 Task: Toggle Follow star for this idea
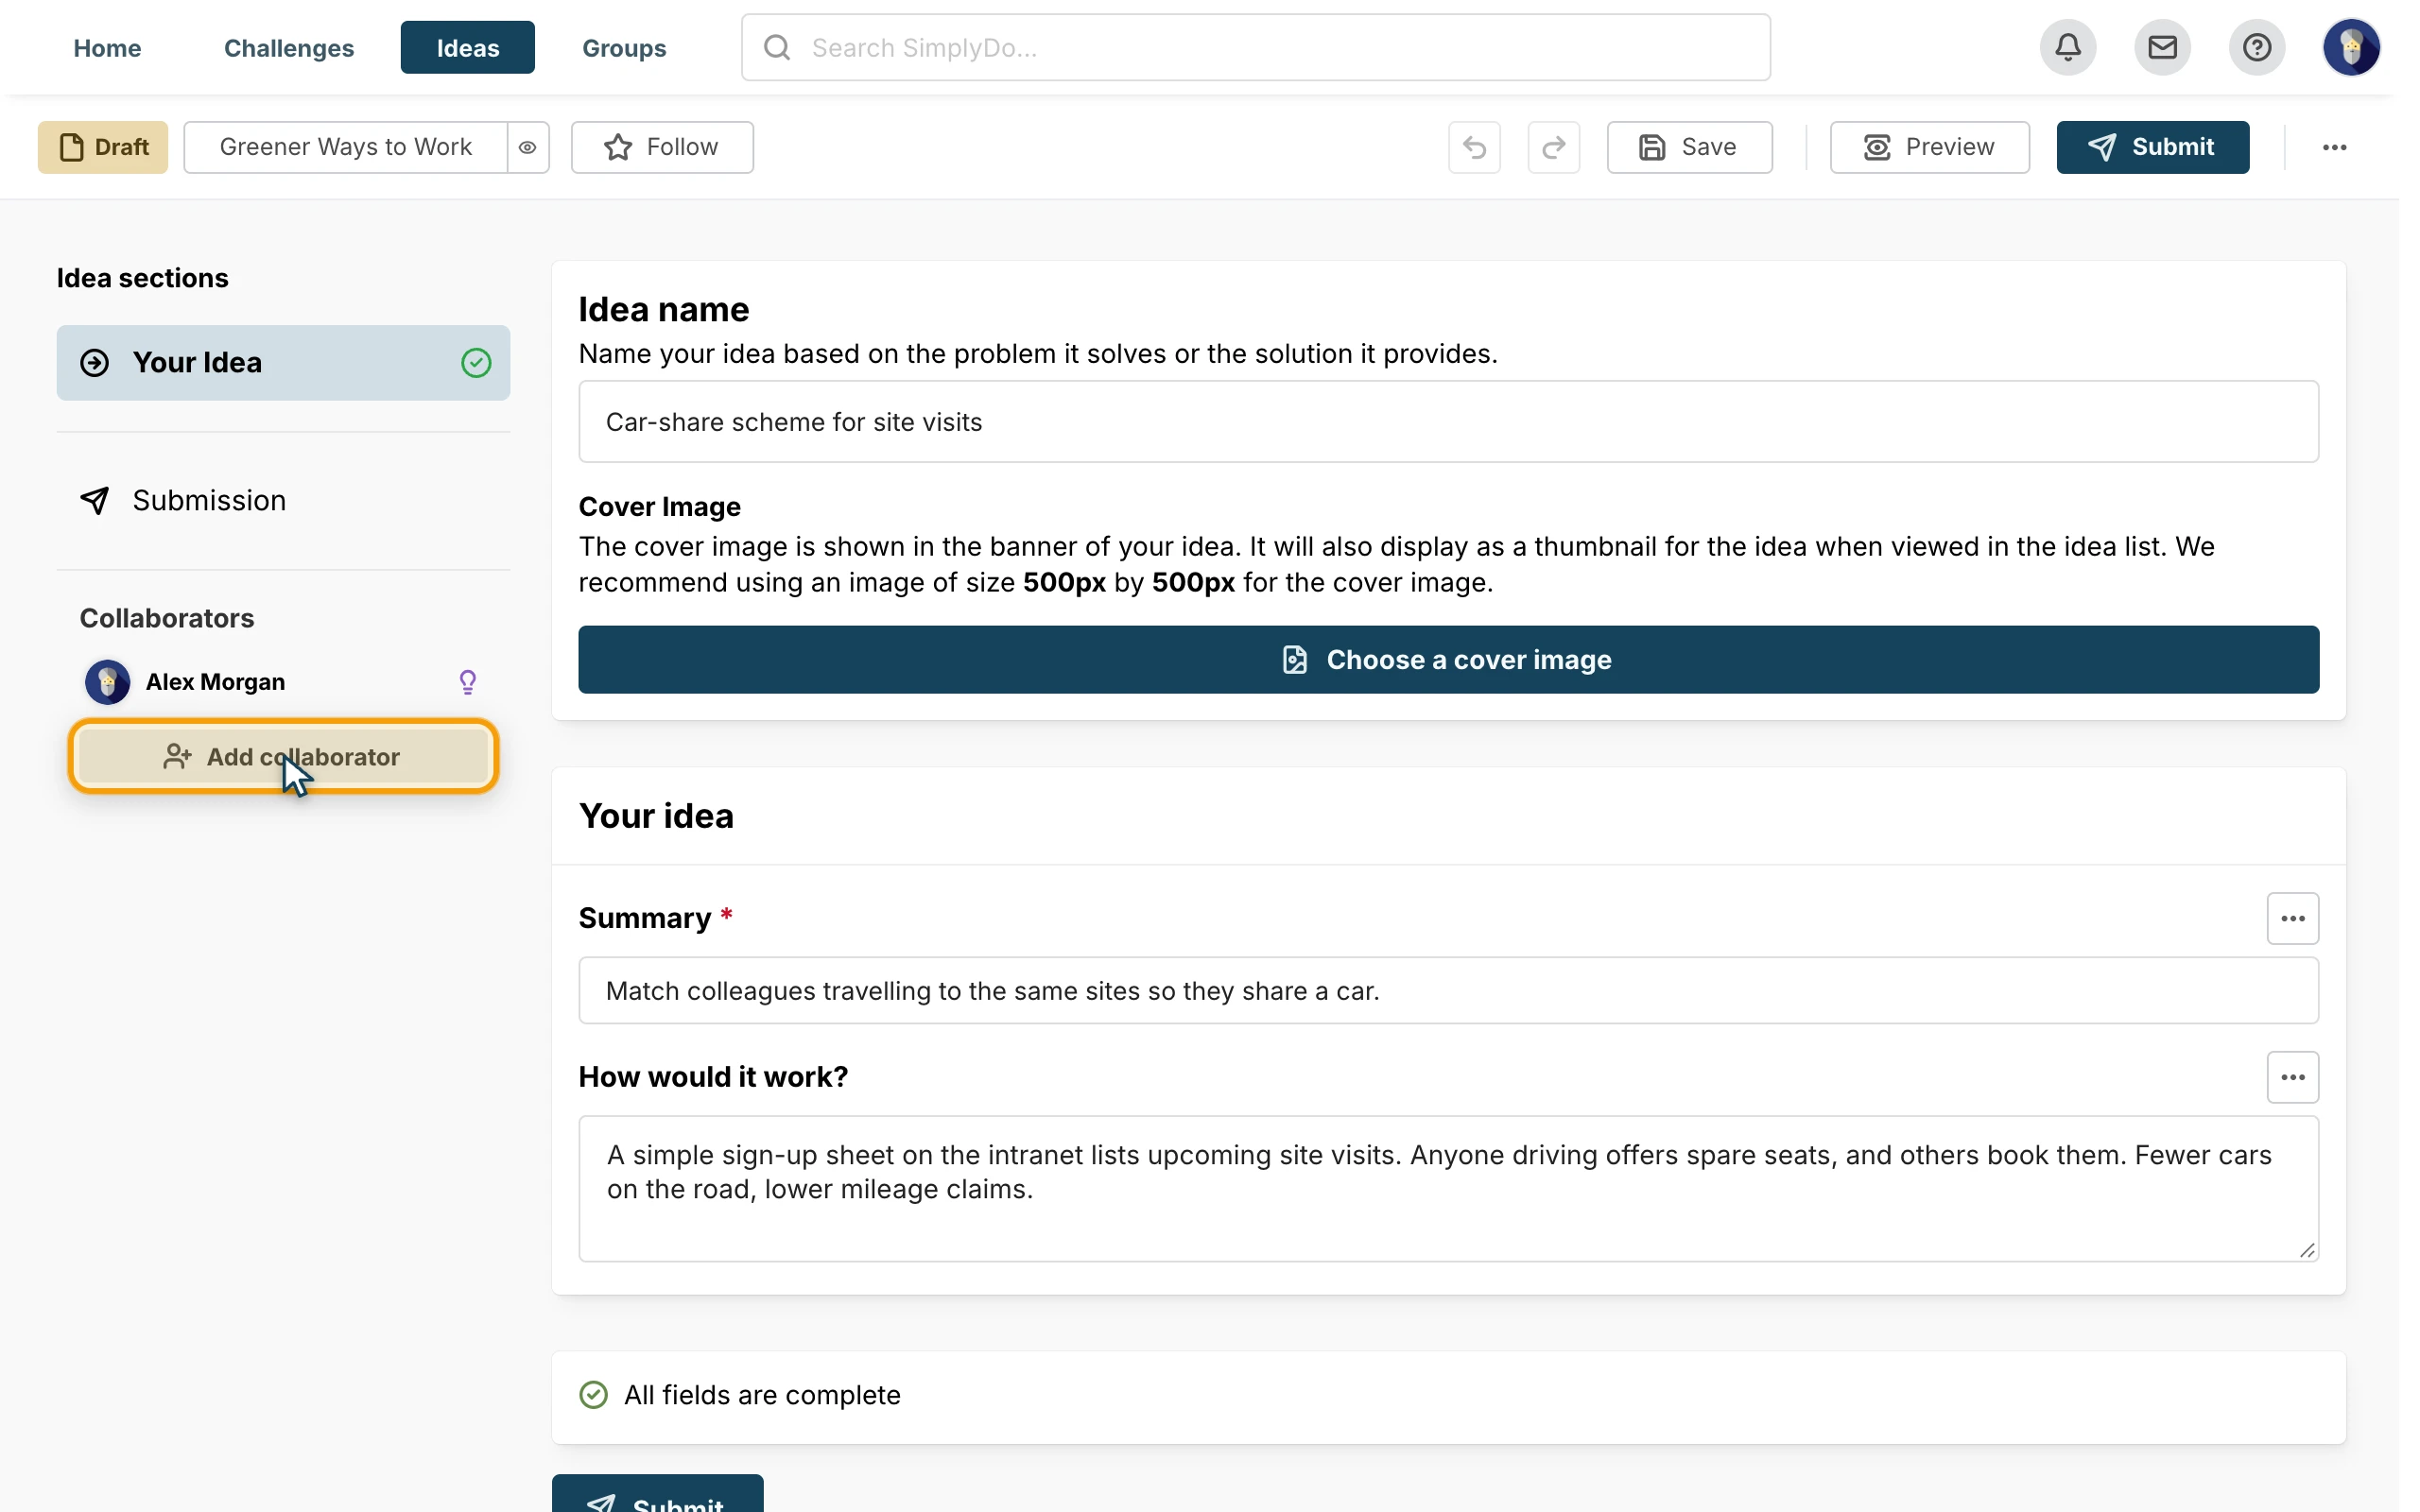(x=662, y=147)
